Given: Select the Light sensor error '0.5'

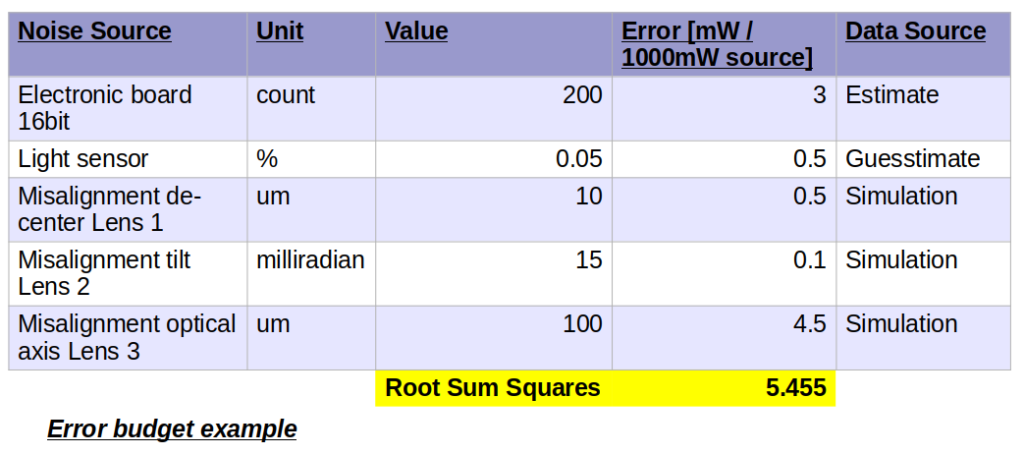Looking at the screenshot, I should click(724, 159).
